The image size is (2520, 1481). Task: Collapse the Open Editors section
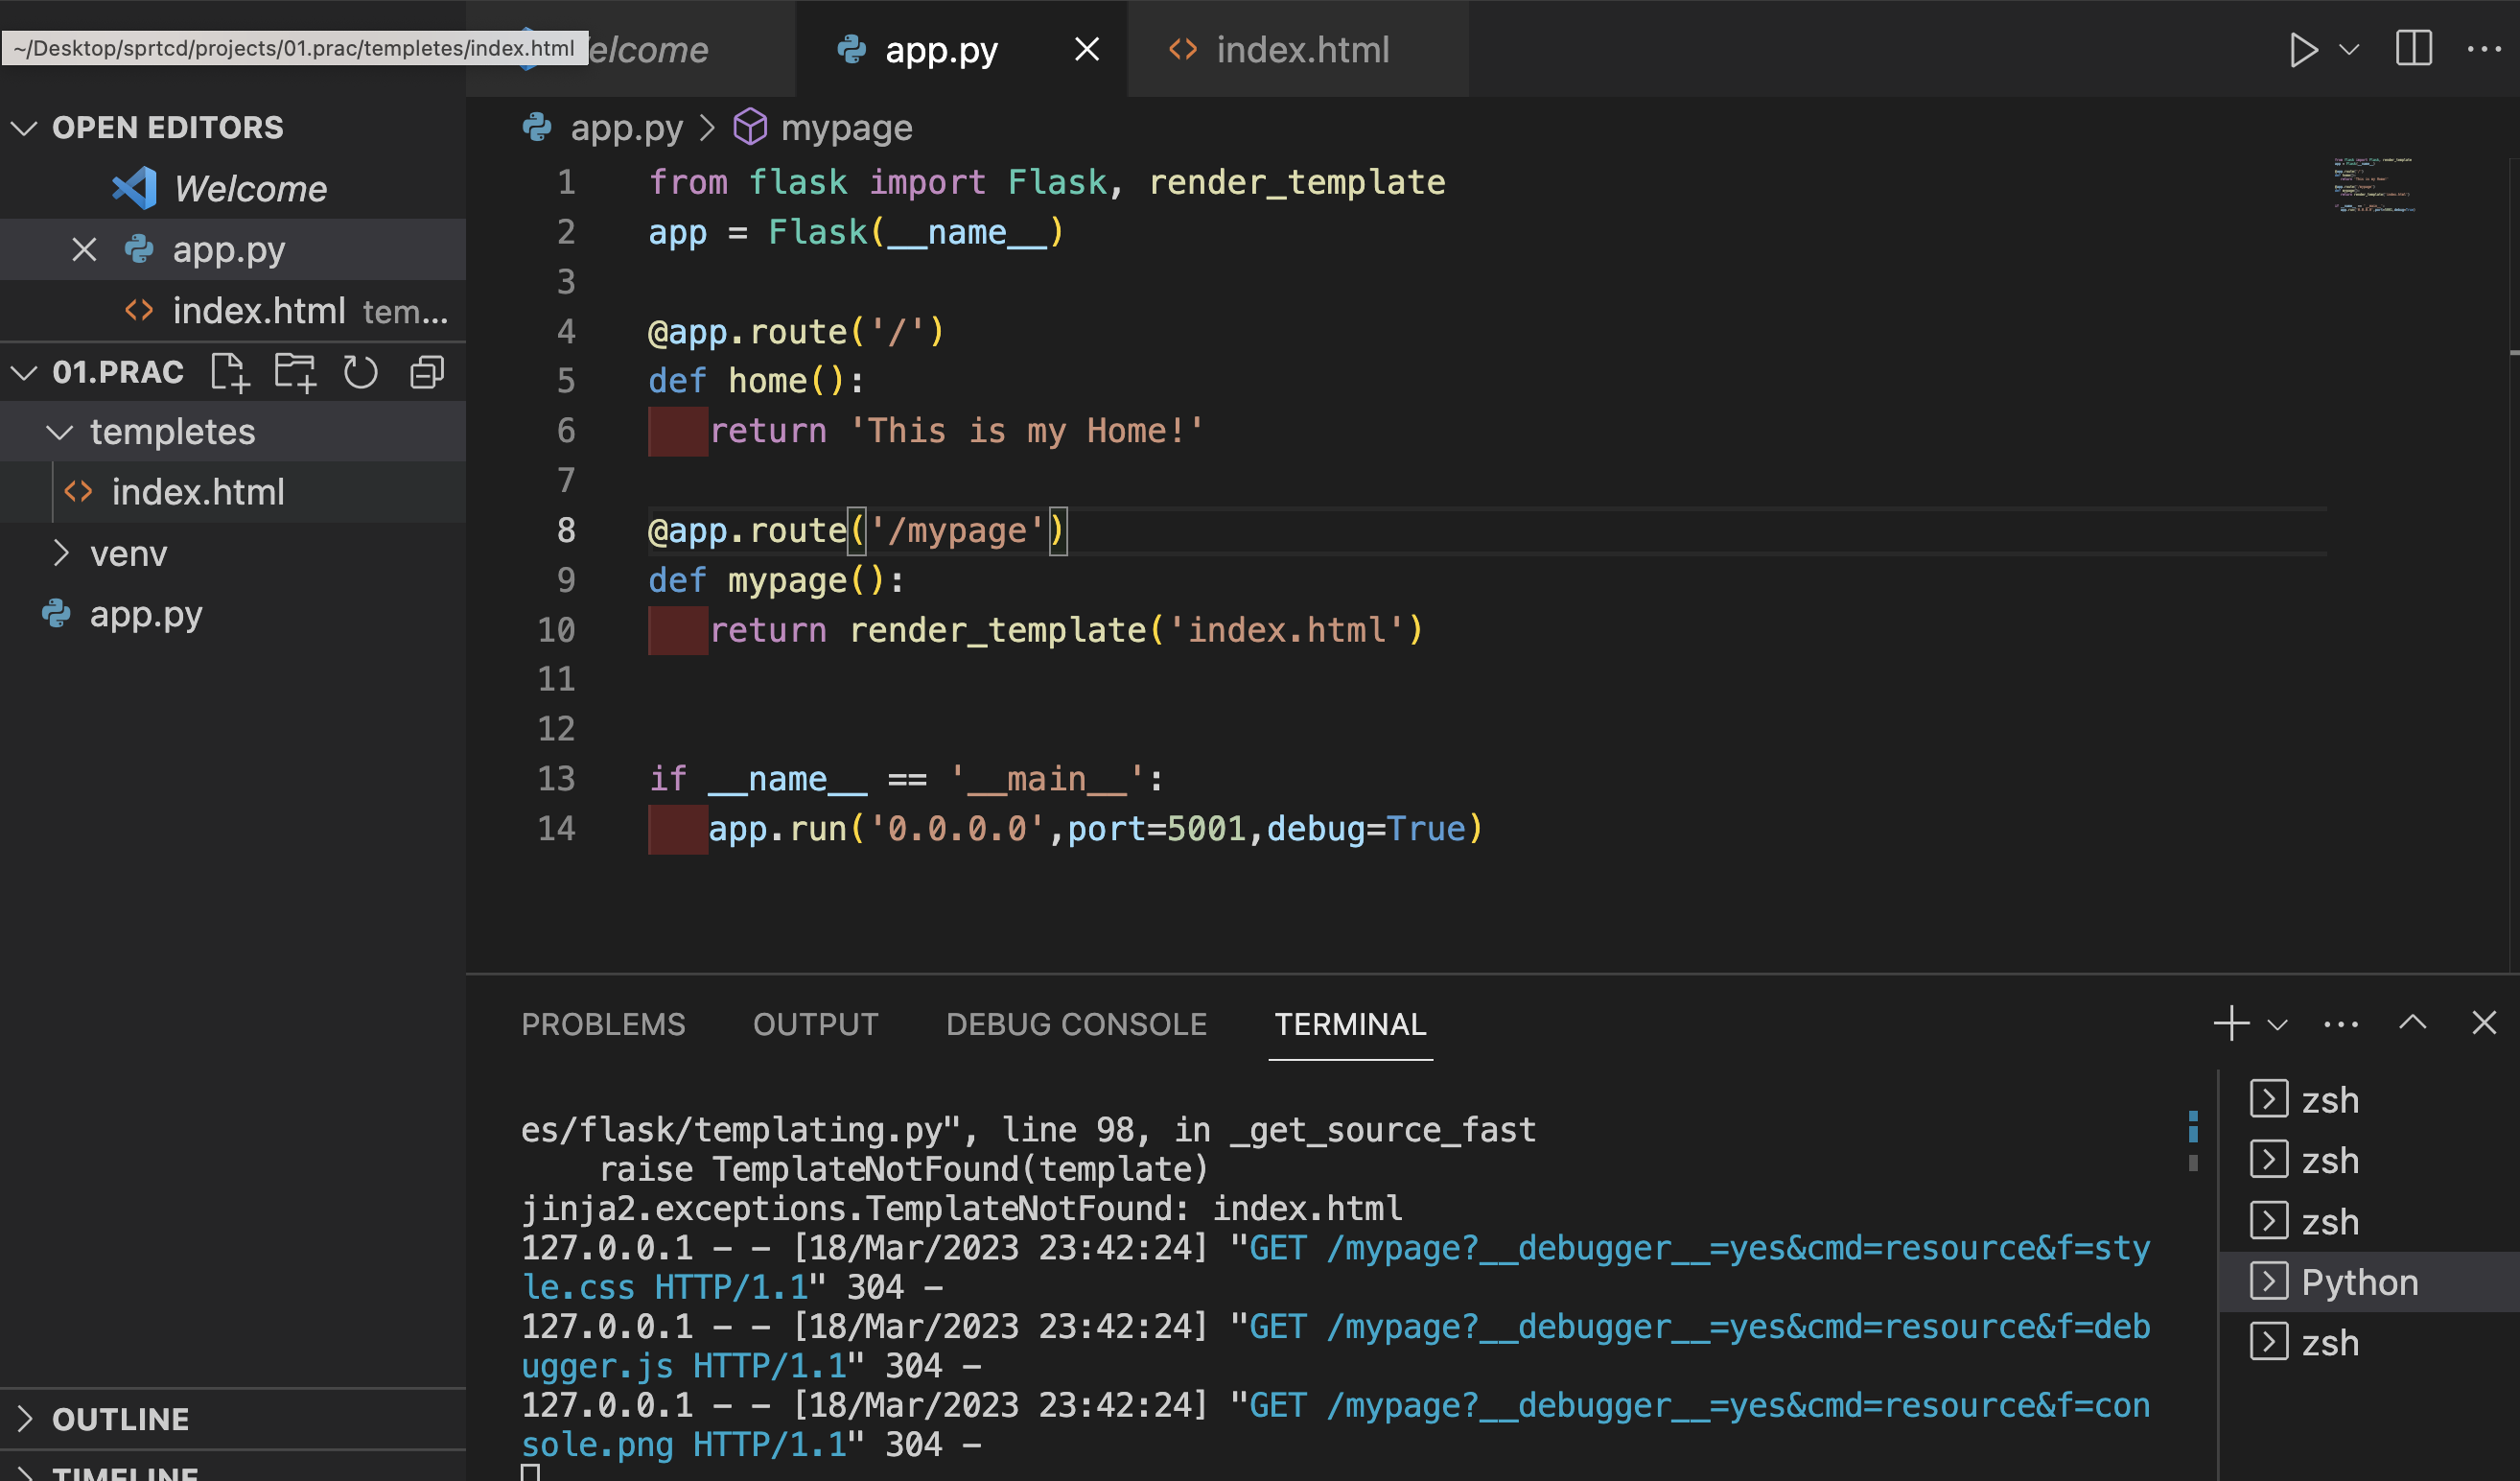(x=23, y=128)
